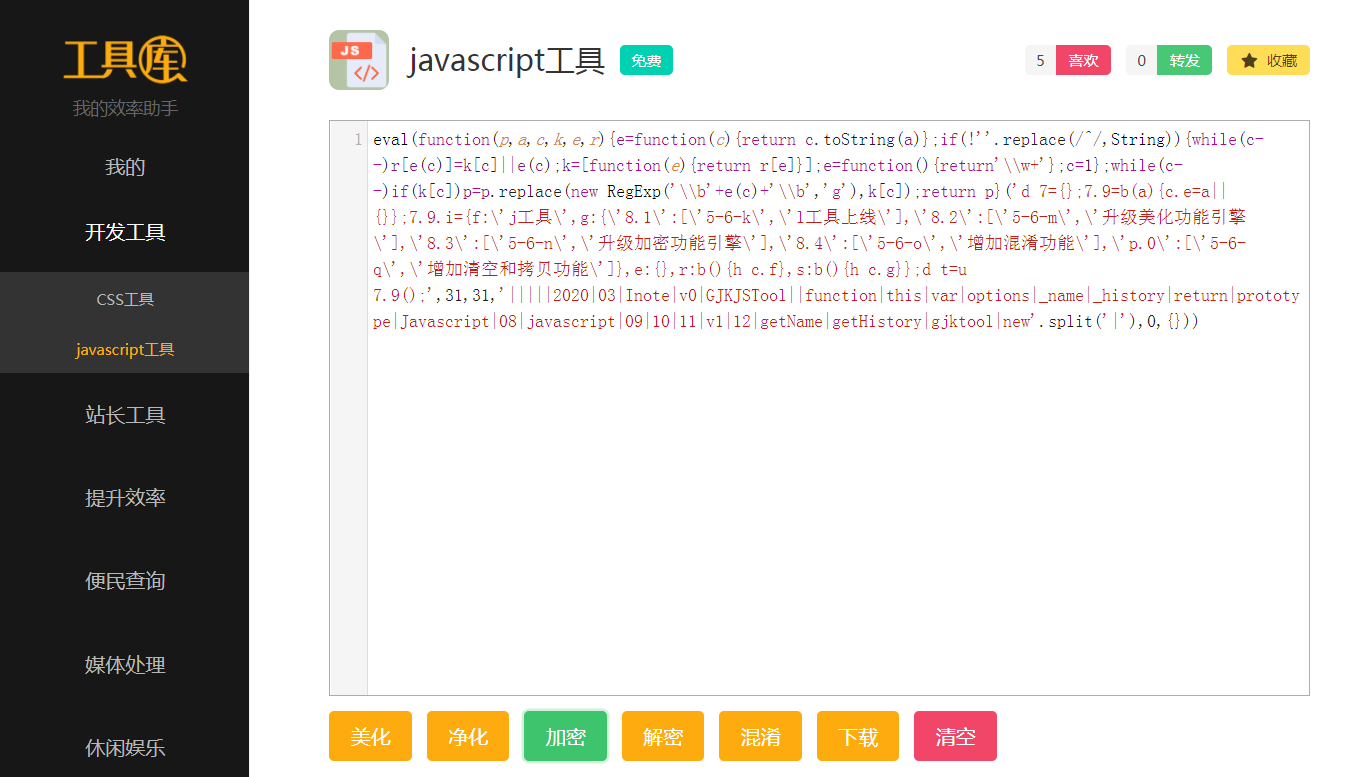Expand 站长工具 category
Image resolution: width=1359 pixels, height=777 pixels.
(x=125, y=415)
